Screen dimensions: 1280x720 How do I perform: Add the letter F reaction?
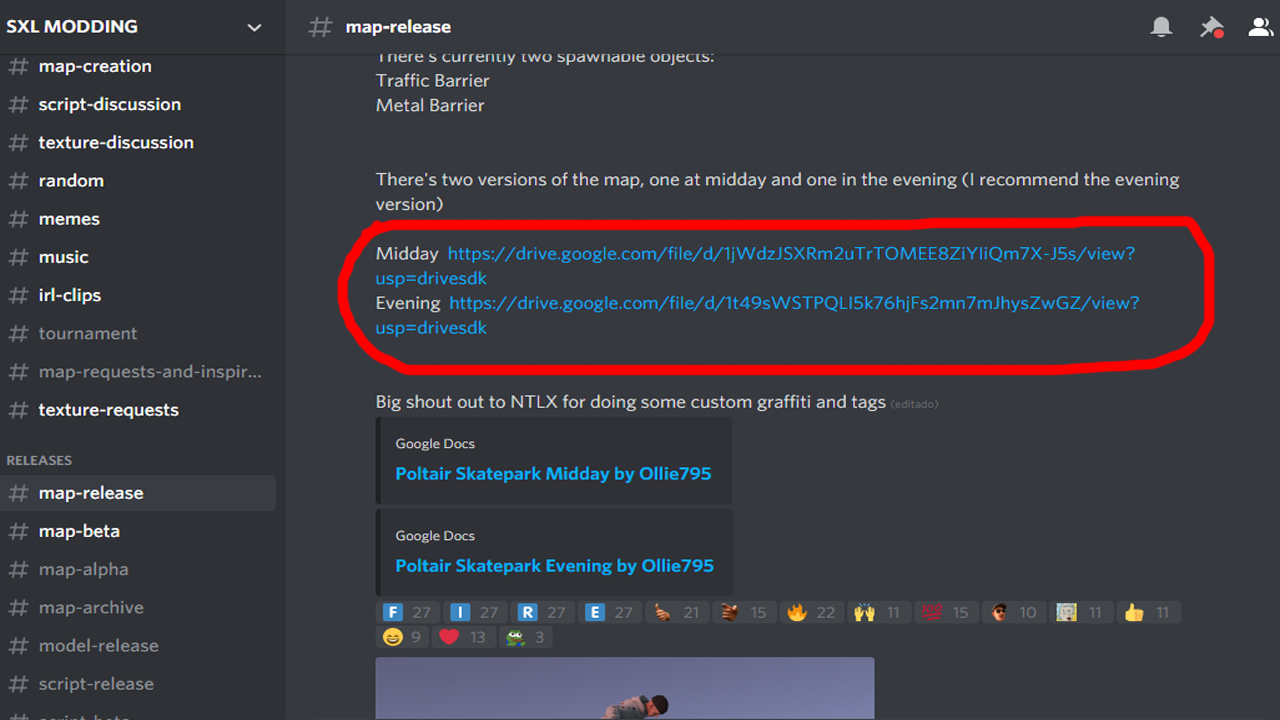pyautogui.click(x=407, y=612)
